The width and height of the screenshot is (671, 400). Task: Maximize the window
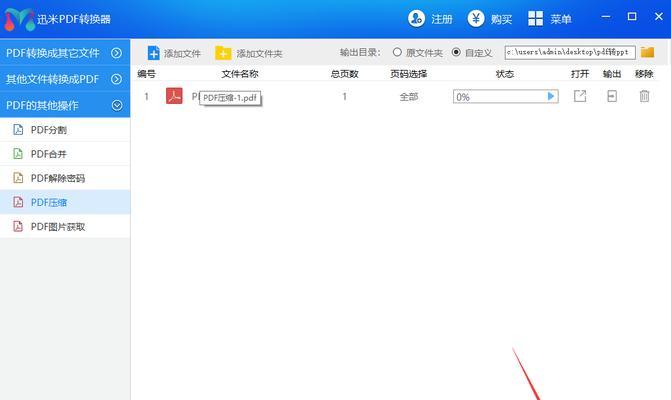click(x=632, y=17)
